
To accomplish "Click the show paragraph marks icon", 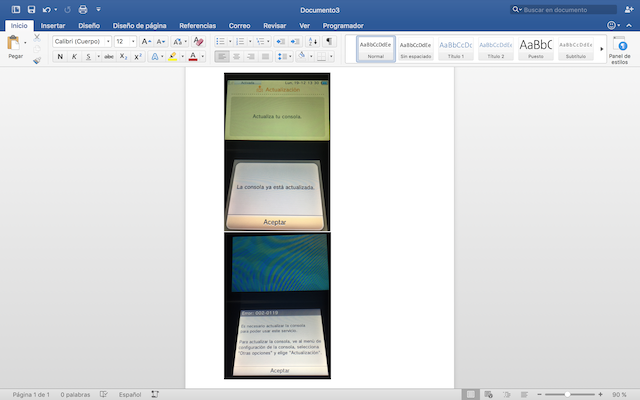I will pos(329,42).
